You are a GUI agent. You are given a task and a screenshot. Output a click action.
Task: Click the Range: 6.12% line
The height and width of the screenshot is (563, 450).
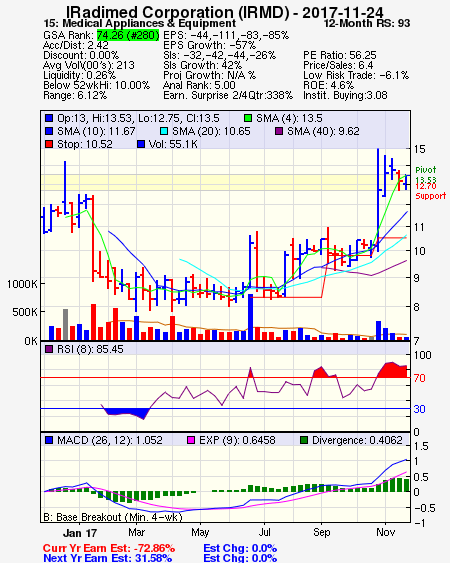click(x=75, y=96)
